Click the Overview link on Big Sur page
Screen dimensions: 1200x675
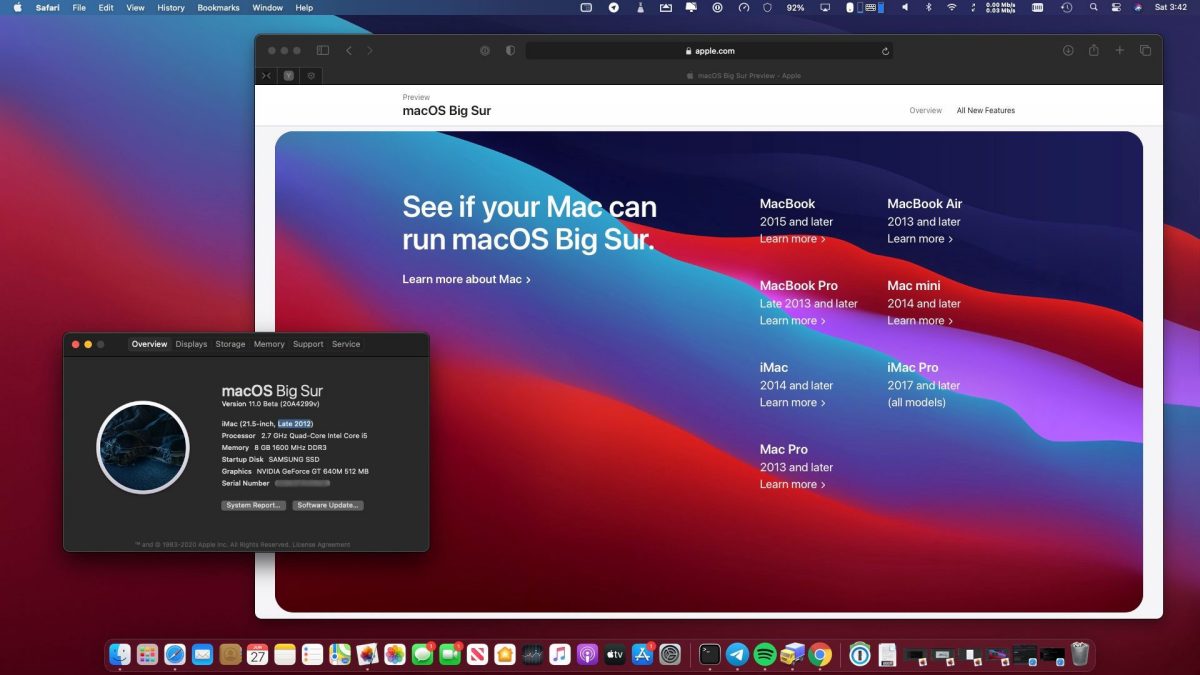(x=925, y=111)
